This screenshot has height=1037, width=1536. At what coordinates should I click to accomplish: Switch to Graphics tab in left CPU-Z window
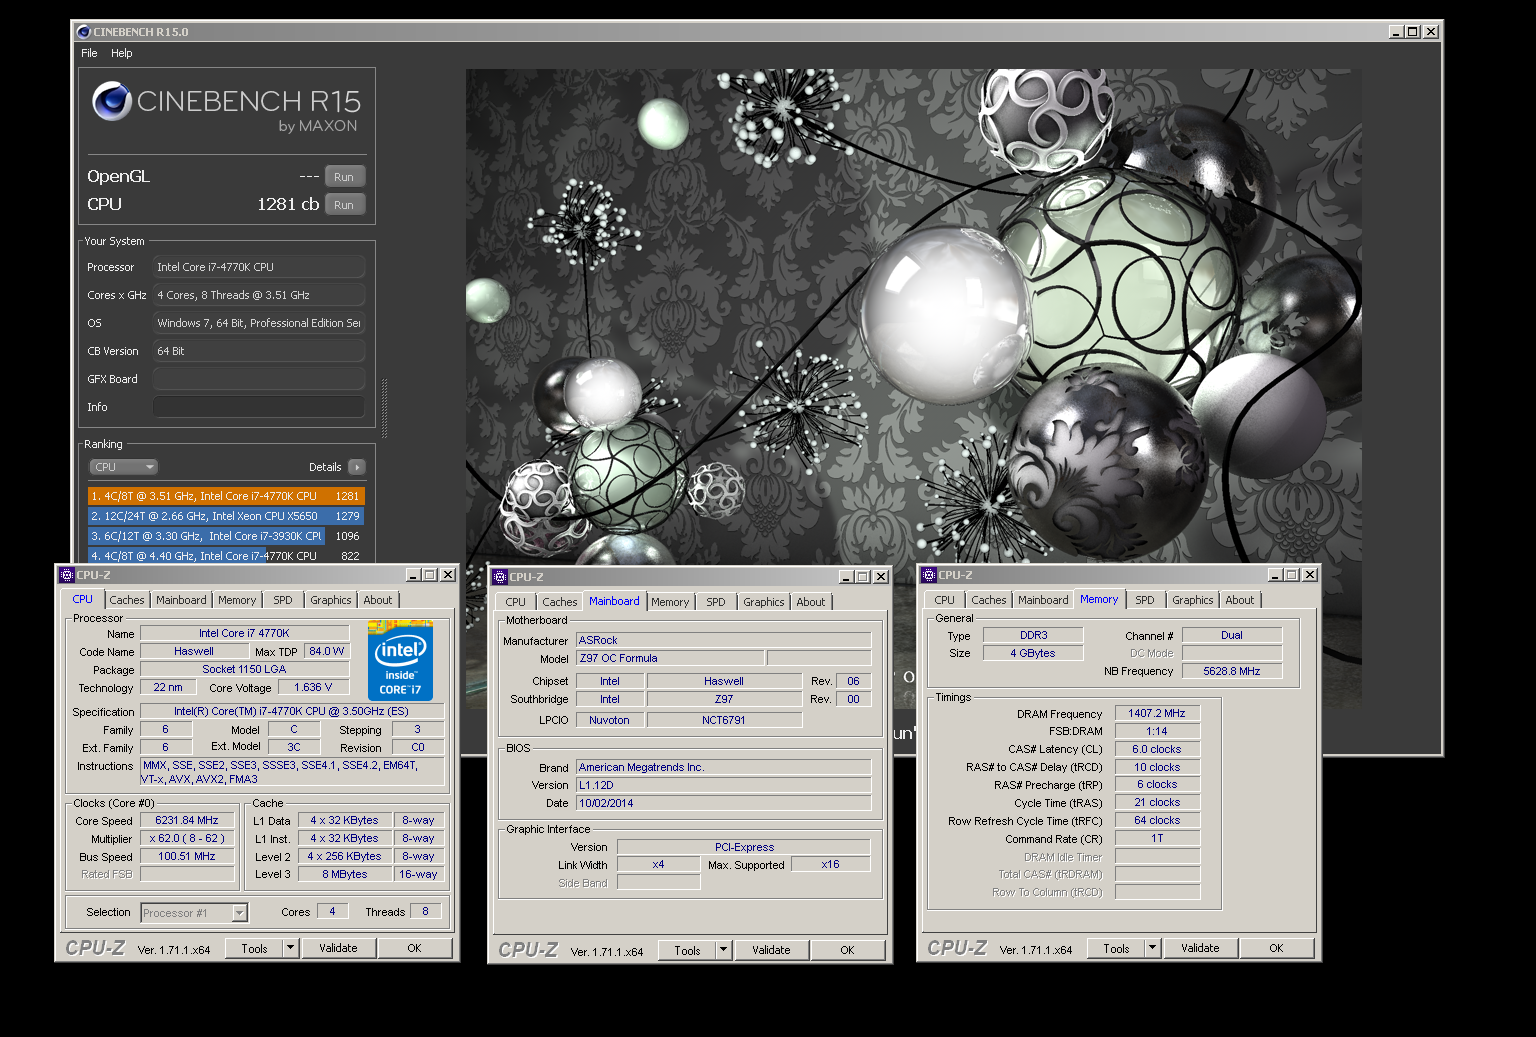[330, 600]
